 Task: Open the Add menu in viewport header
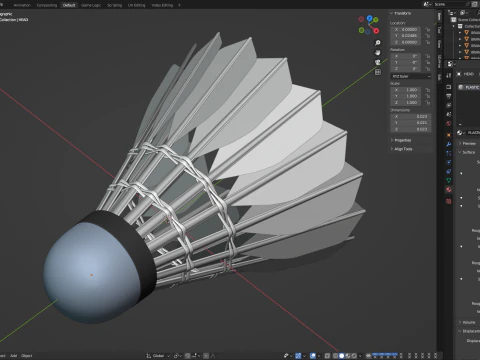(x=14, y=356)
